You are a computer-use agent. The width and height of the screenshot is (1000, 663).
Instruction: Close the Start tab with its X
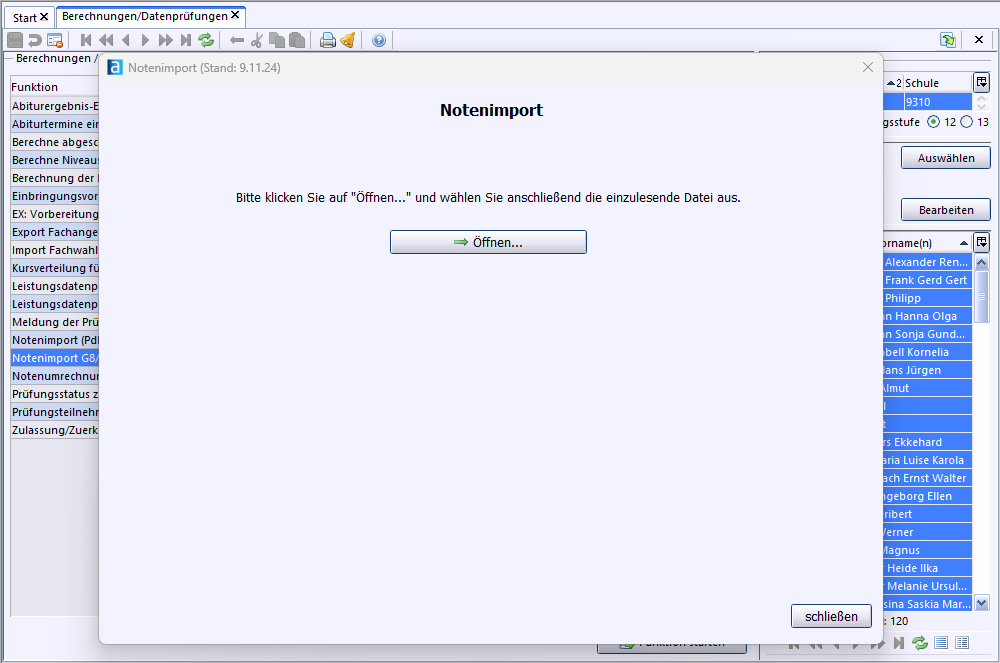pyautogui.click(x=44, y=17)
